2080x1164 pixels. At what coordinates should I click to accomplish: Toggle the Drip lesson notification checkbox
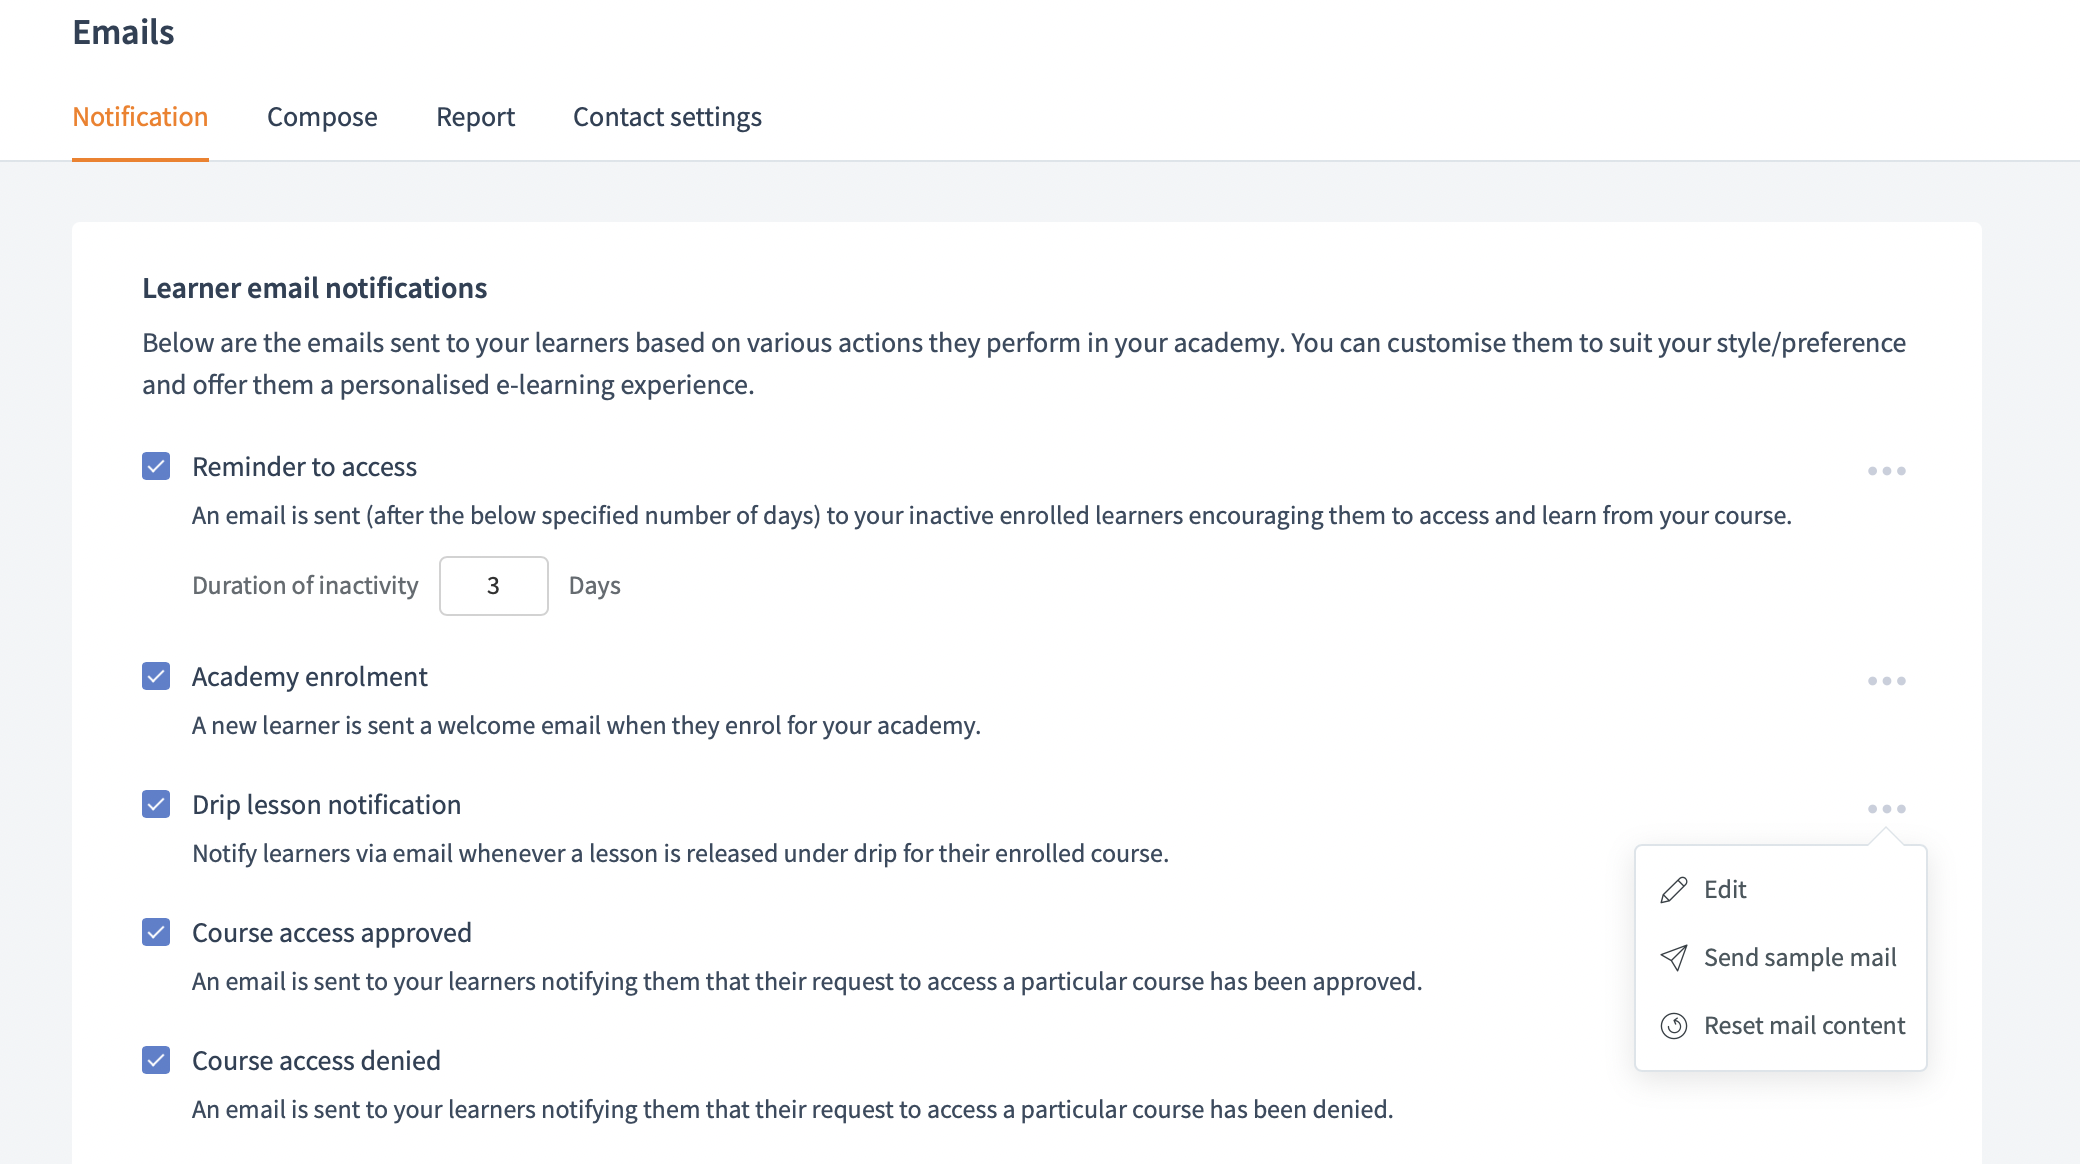(x=156, y=805)
